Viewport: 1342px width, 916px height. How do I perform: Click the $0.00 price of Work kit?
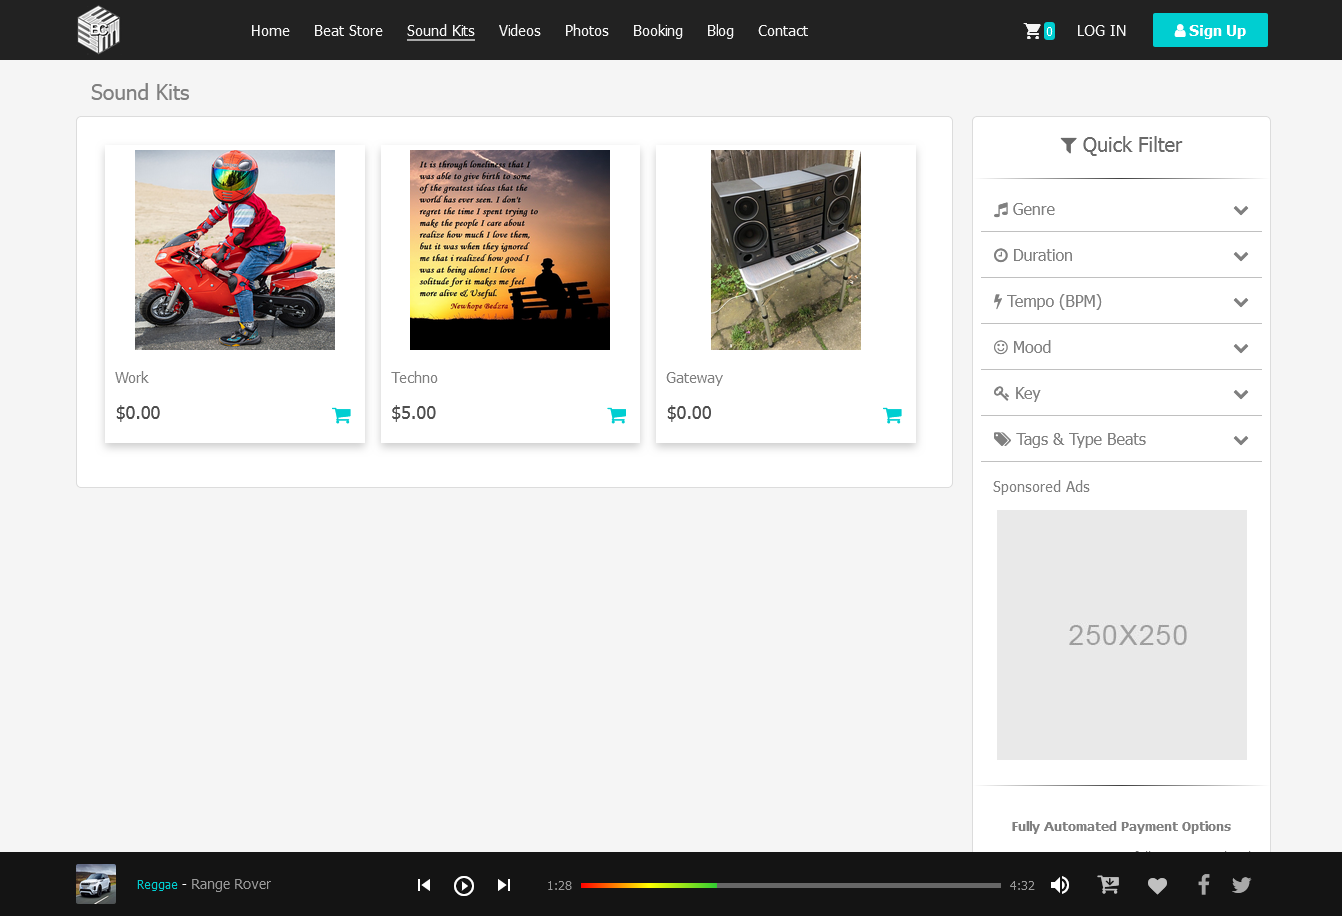[x=138, y=413]
